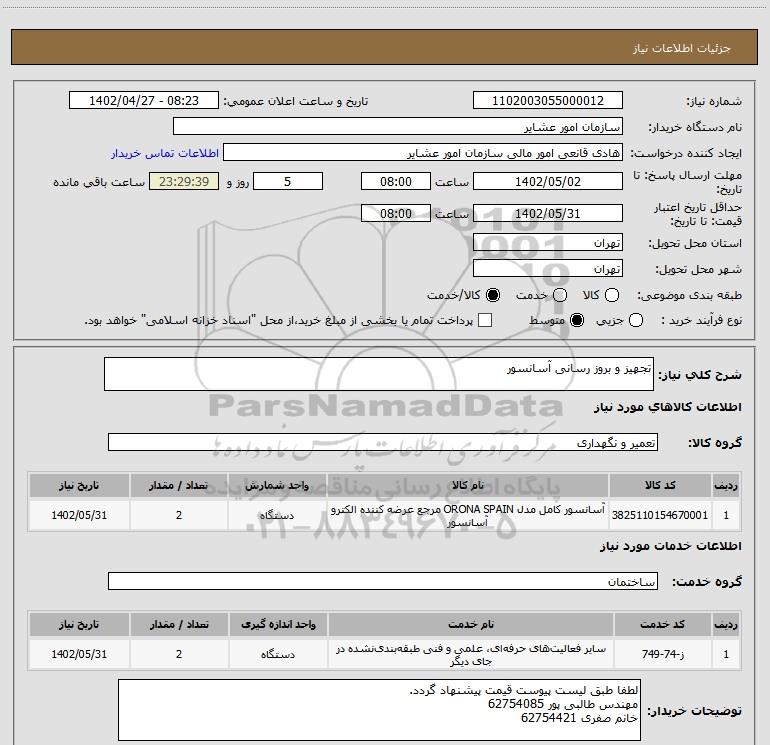Tick the Islamic treasury payment checkbox
Screen dimensions: 770x745
485,320
